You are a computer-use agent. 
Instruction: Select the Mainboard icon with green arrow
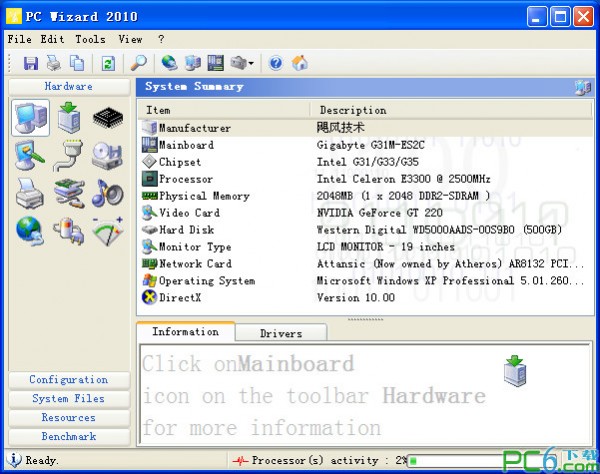[69, 117]
